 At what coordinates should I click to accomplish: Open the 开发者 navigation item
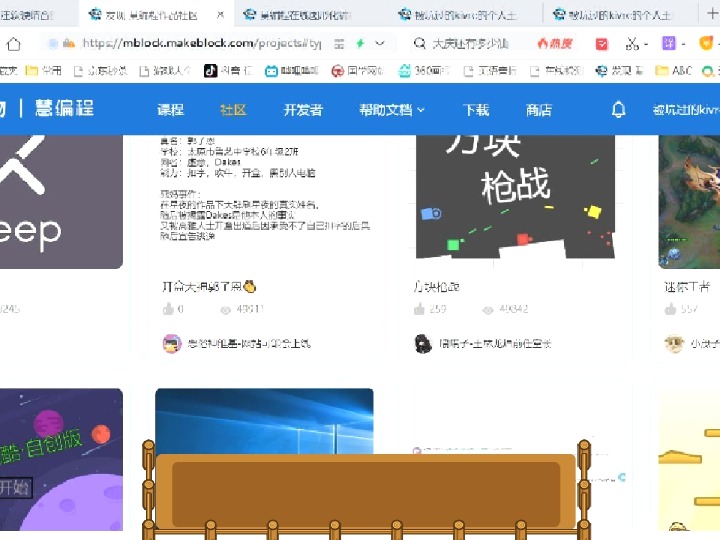[x=303, y=110]
